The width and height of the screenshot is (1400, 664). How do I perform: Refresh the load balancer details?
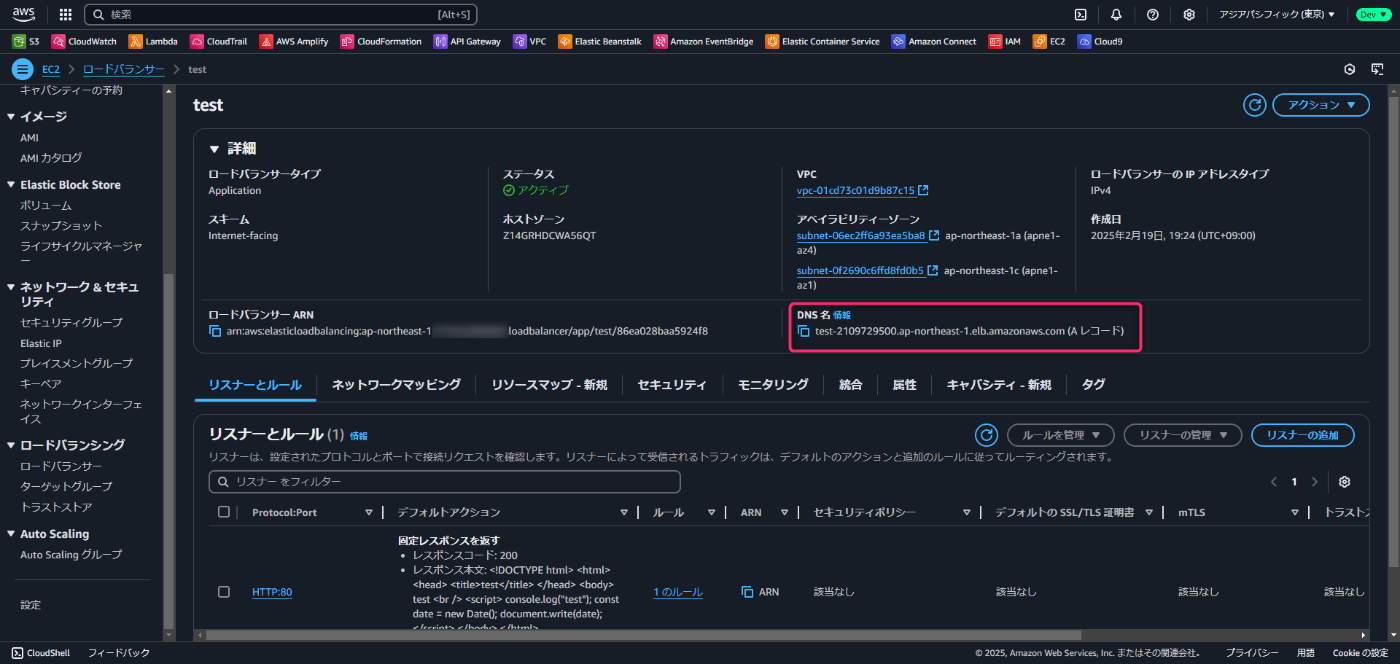click(1254, 105)
